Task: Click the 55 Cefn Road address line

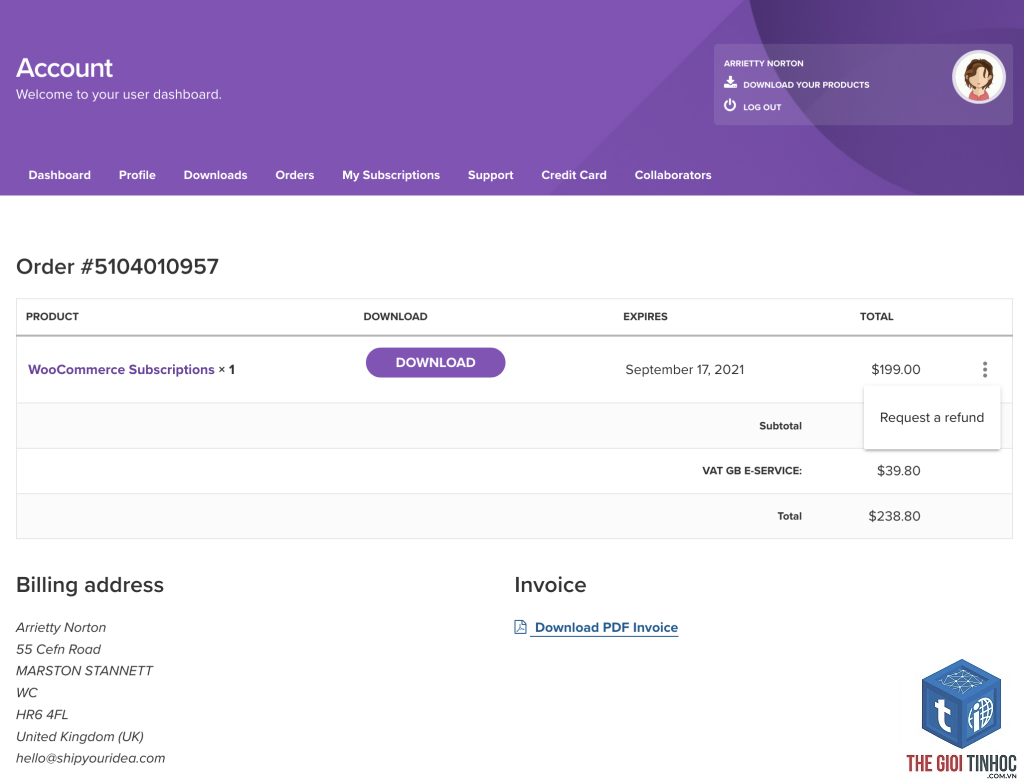Action: click(x=58, y=649)
